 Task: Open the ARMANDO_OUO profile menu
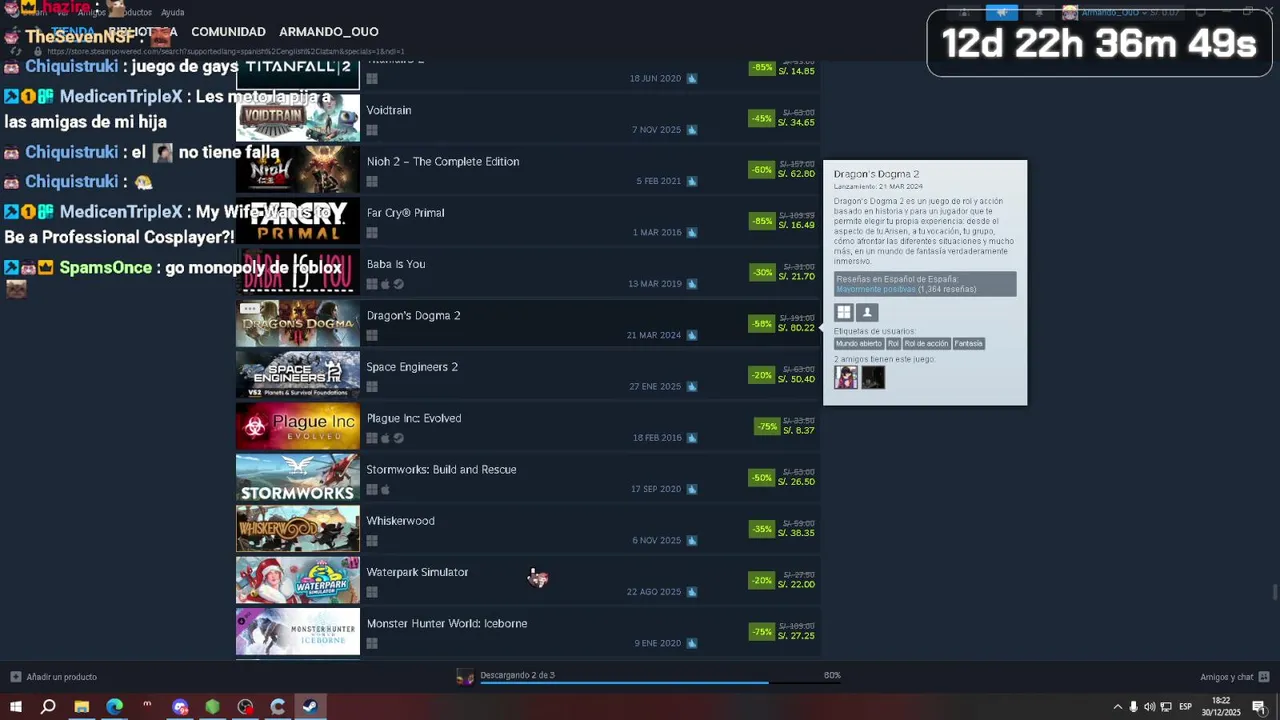[329, 32]
